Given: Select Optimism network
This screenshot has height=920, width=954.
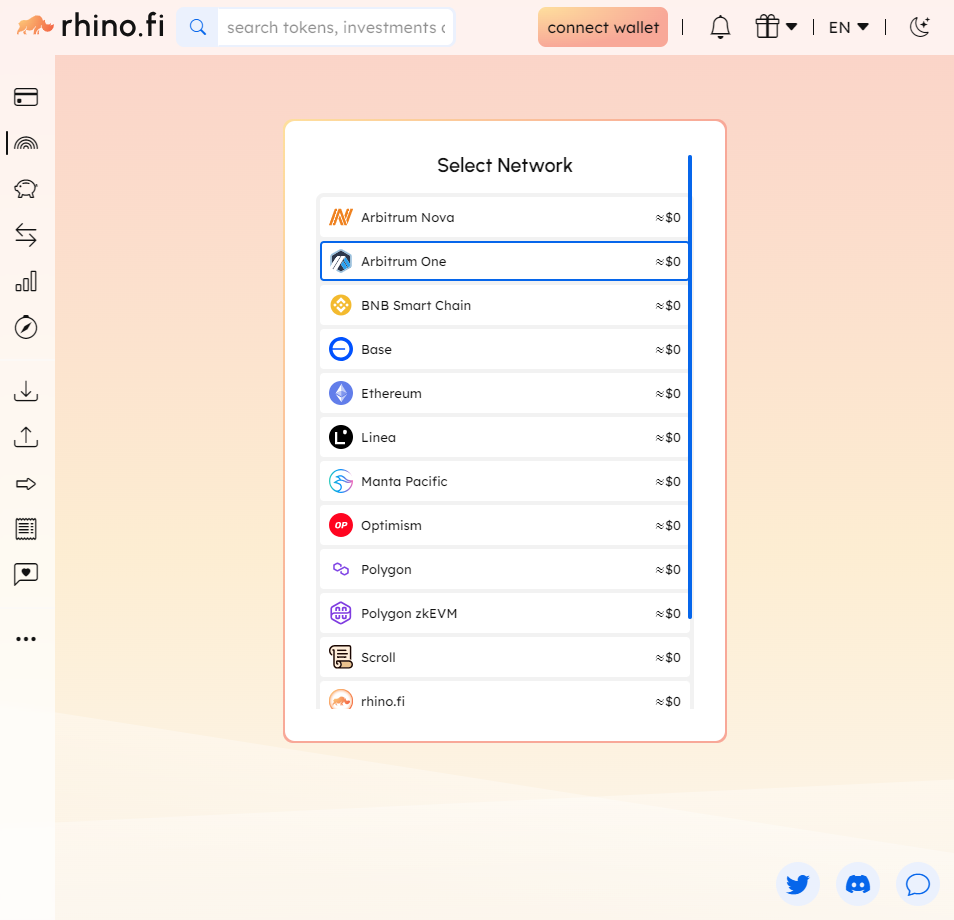Looking at the screenshot, I should coord(504,525).
